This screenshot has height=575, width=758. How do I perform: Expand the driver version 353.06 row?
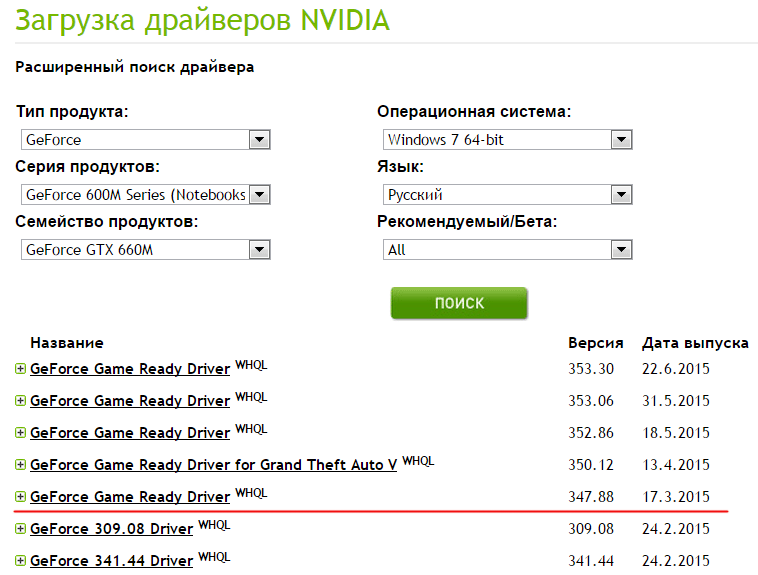20,401
